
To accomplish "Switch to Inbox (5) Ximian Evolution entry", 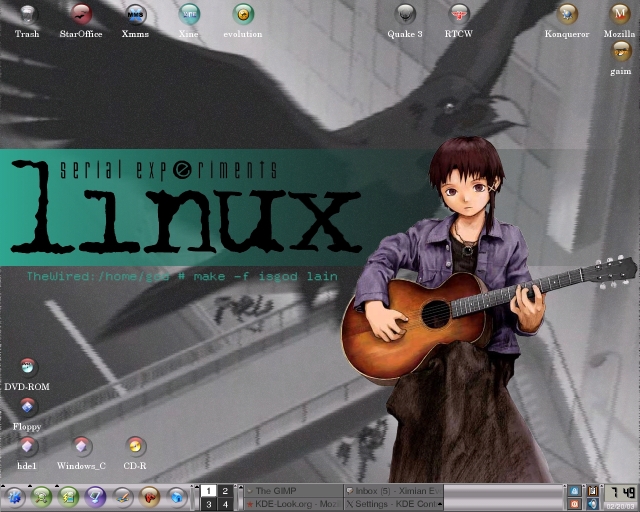I will tap(393, 491).
